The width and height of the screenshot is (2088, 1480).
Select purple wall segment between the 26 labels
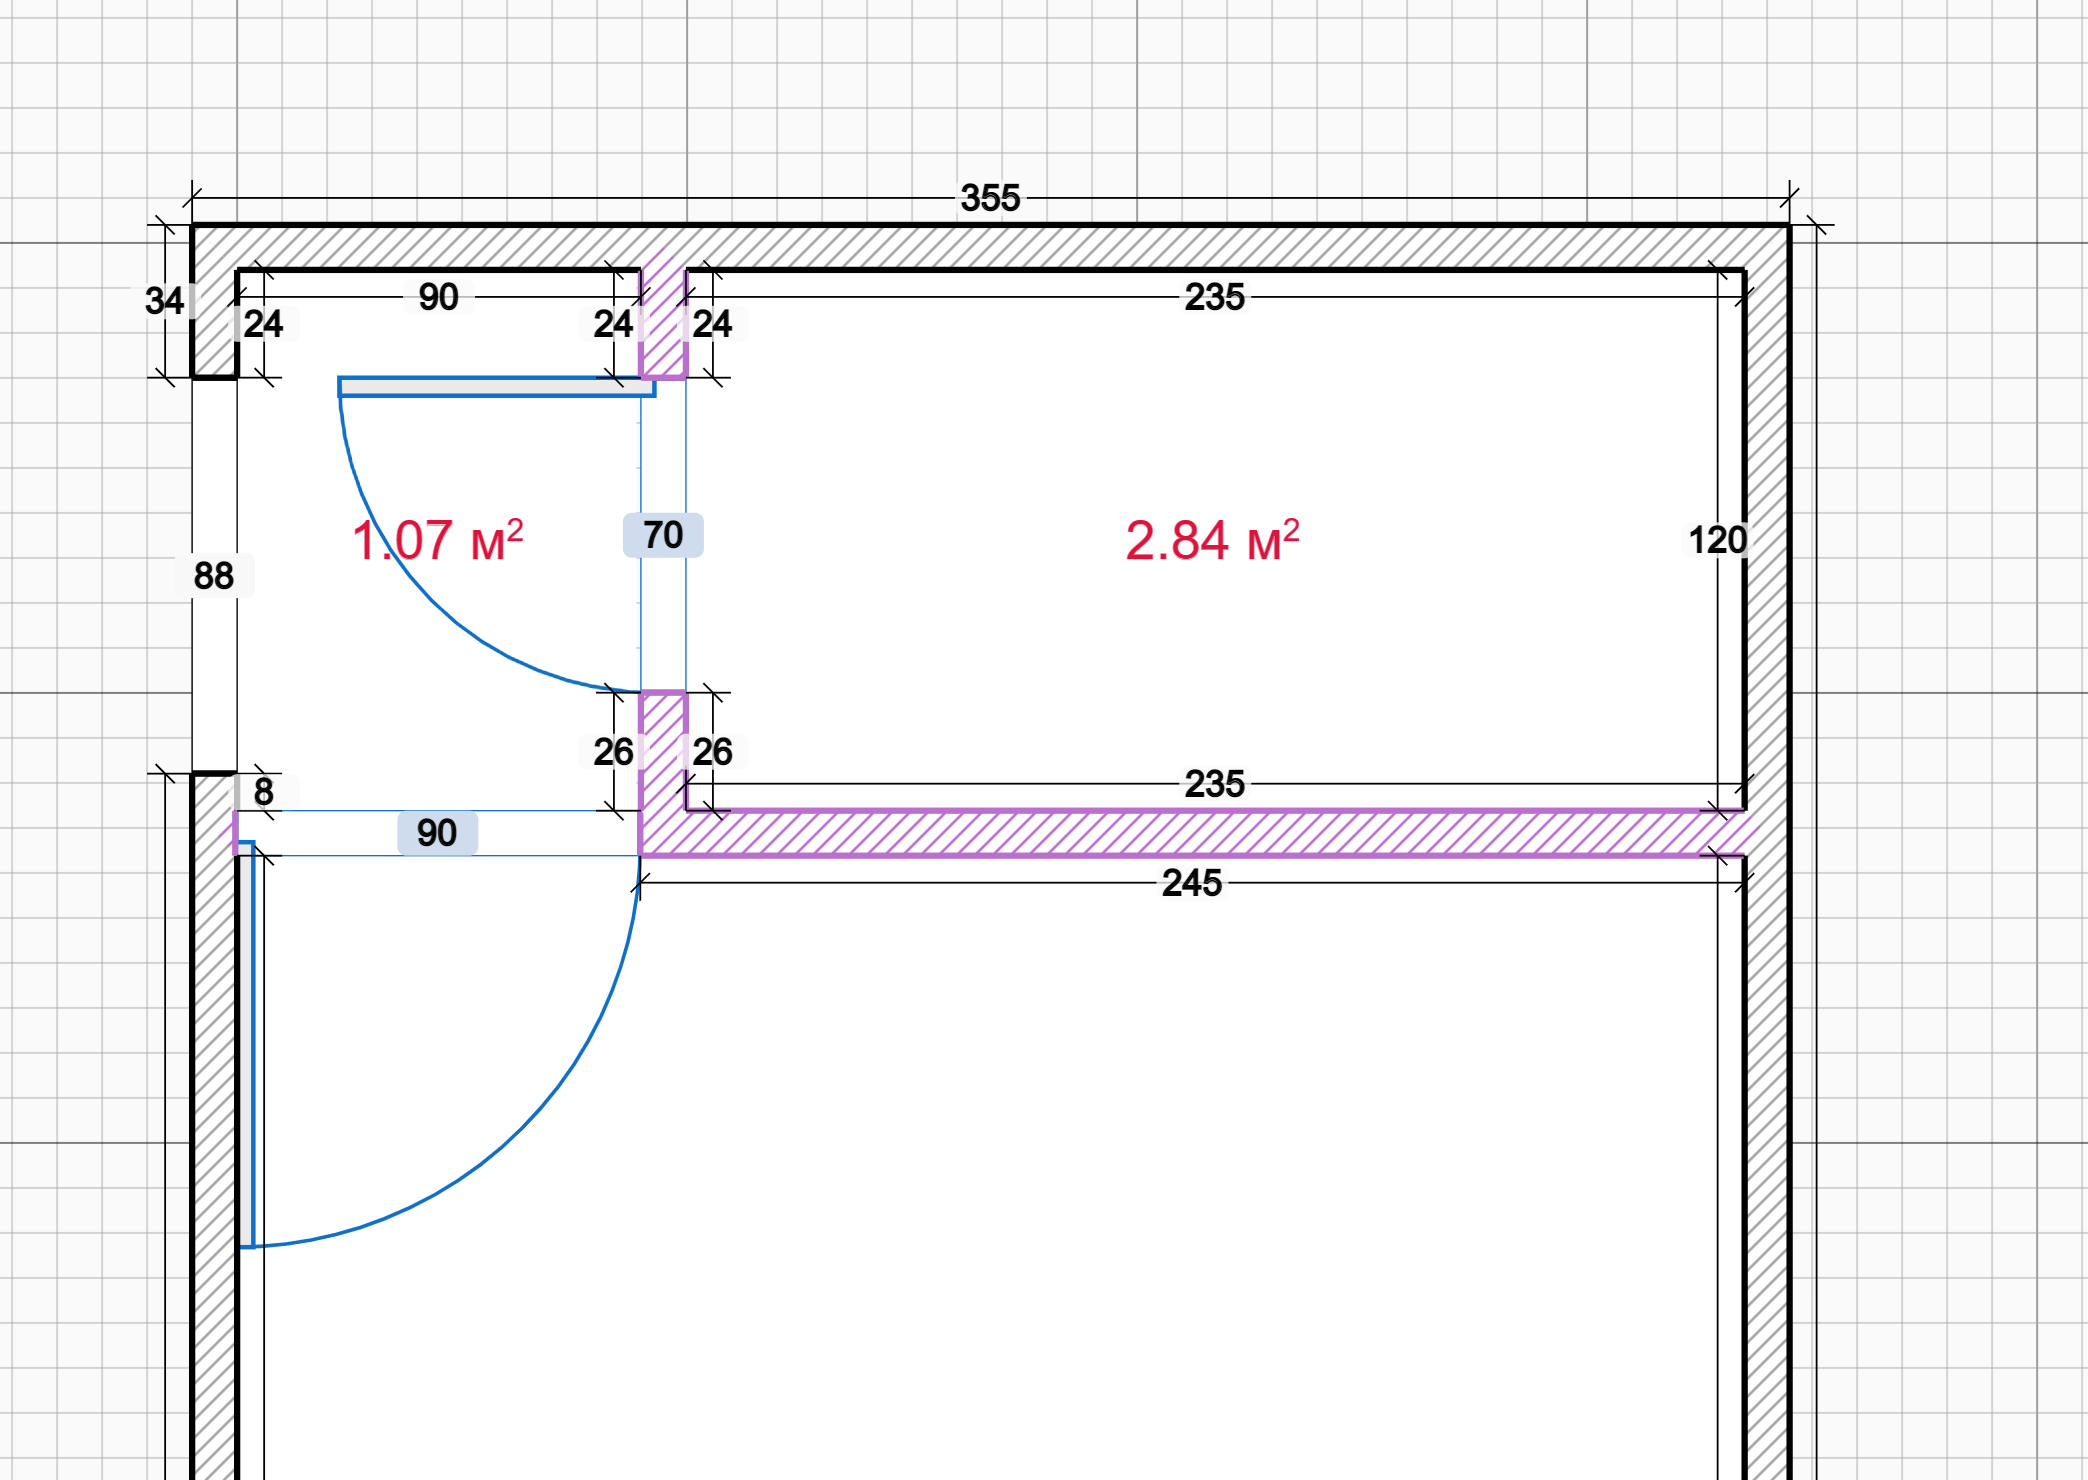[x=662, y=752]
